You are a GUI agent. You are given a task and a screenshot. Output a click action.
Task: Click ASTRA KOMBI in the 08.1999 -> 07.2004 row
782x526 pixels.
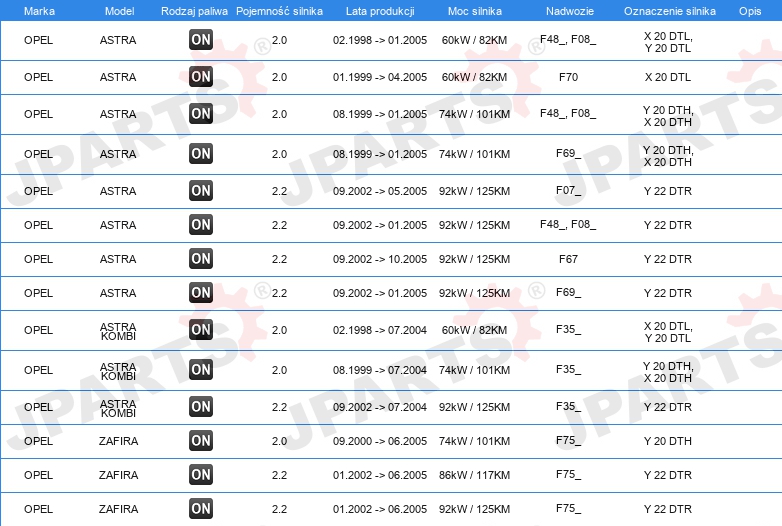click(118, 371)
